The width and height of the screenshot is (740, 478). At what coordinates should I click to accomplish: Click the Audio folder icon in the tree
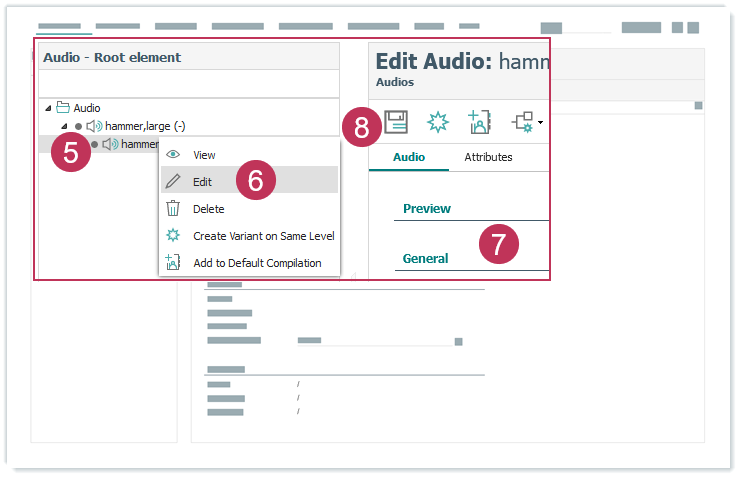click(62, 108)
